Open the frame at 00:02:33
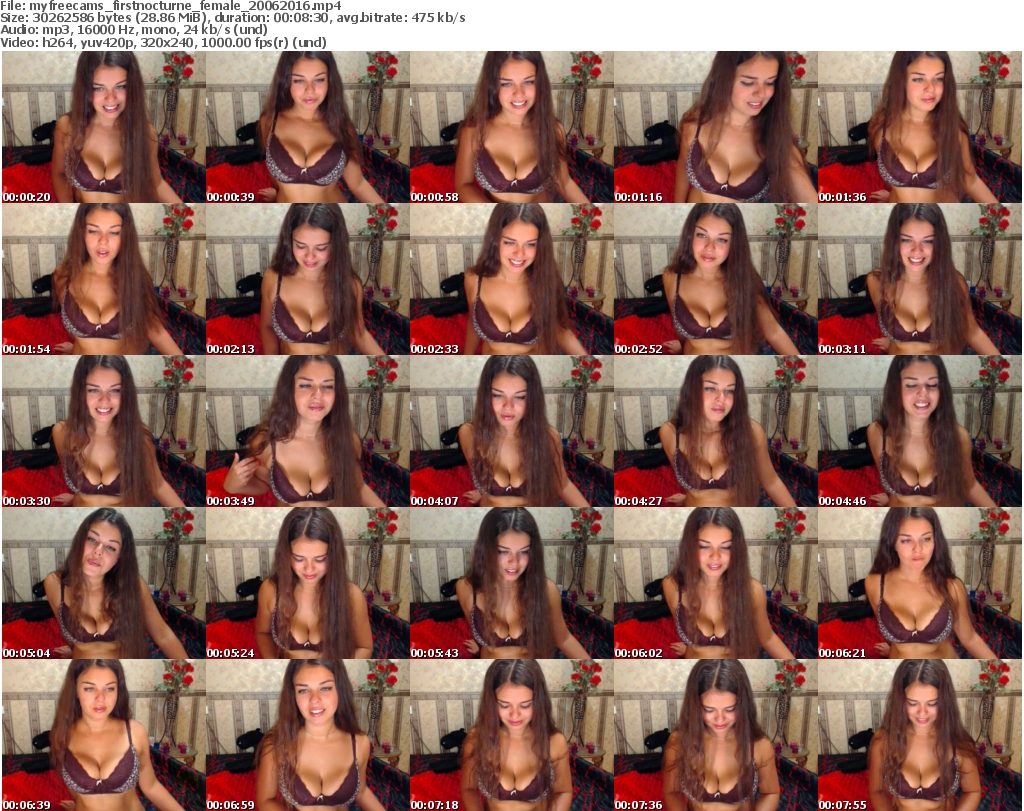This screenshot has height=811, width=1024. (x=511, y=279)
